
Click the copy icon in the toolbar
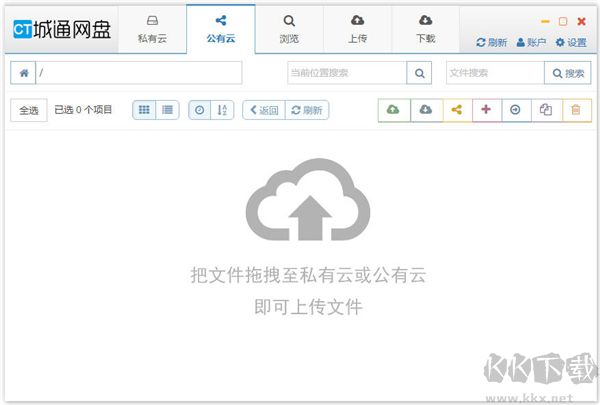coord(546,110)
